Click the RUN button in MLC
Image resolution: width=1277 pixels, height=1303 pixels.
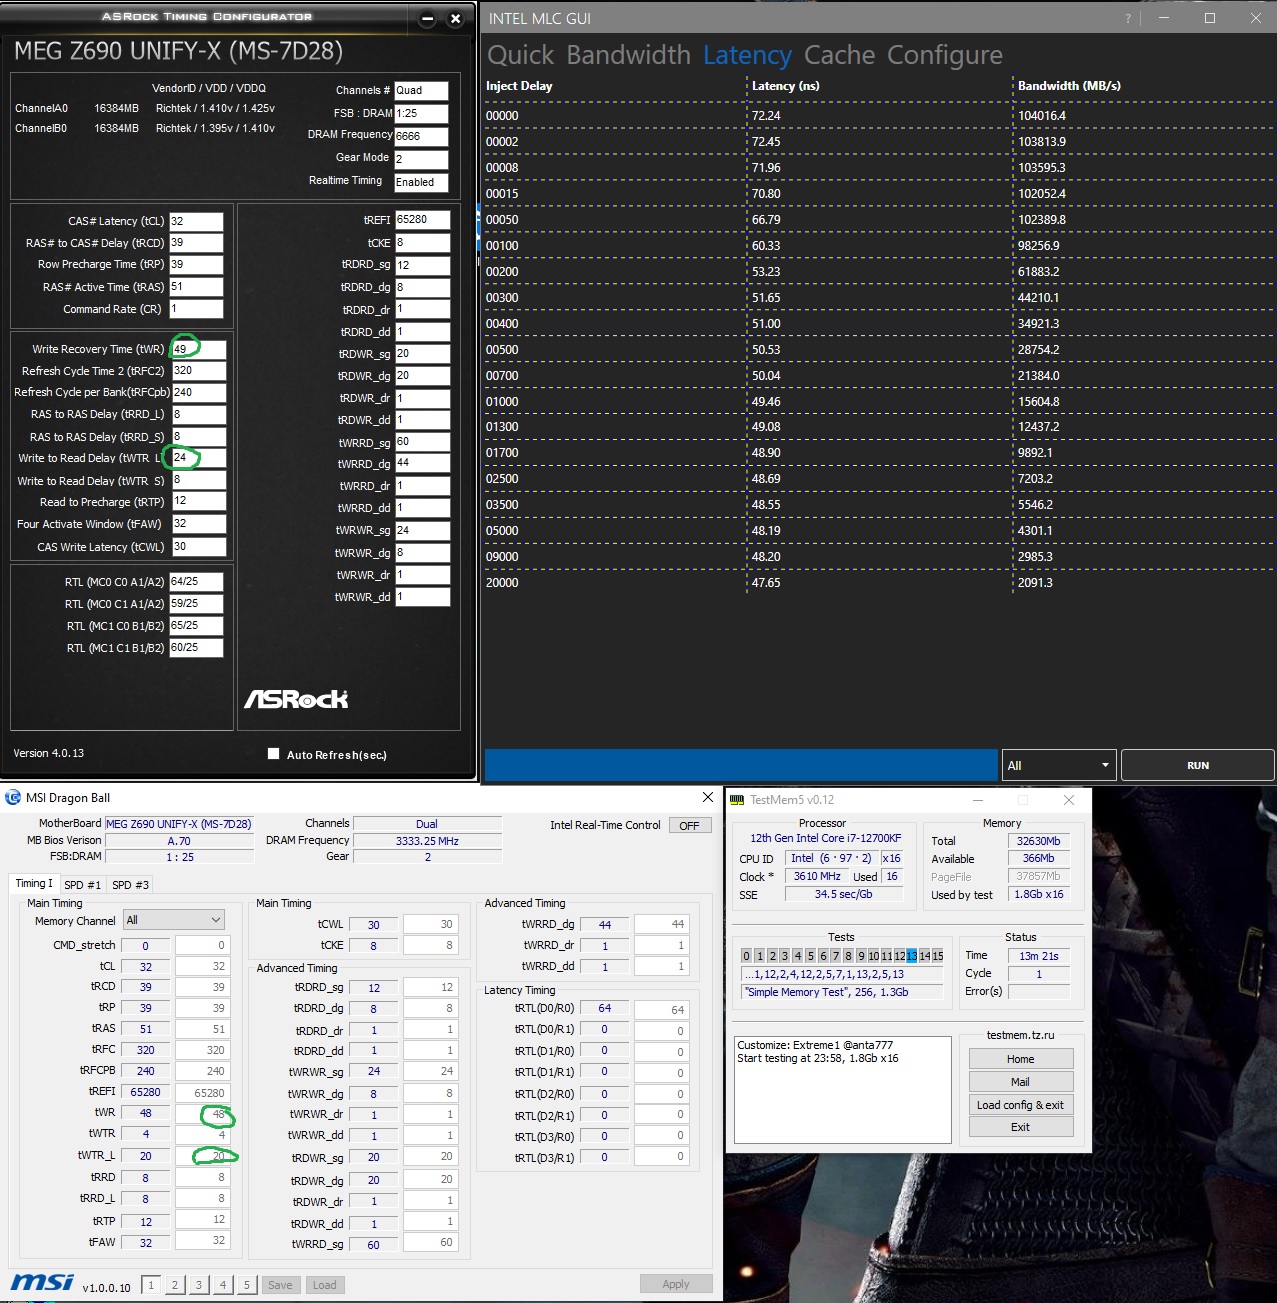point(1198,765)
